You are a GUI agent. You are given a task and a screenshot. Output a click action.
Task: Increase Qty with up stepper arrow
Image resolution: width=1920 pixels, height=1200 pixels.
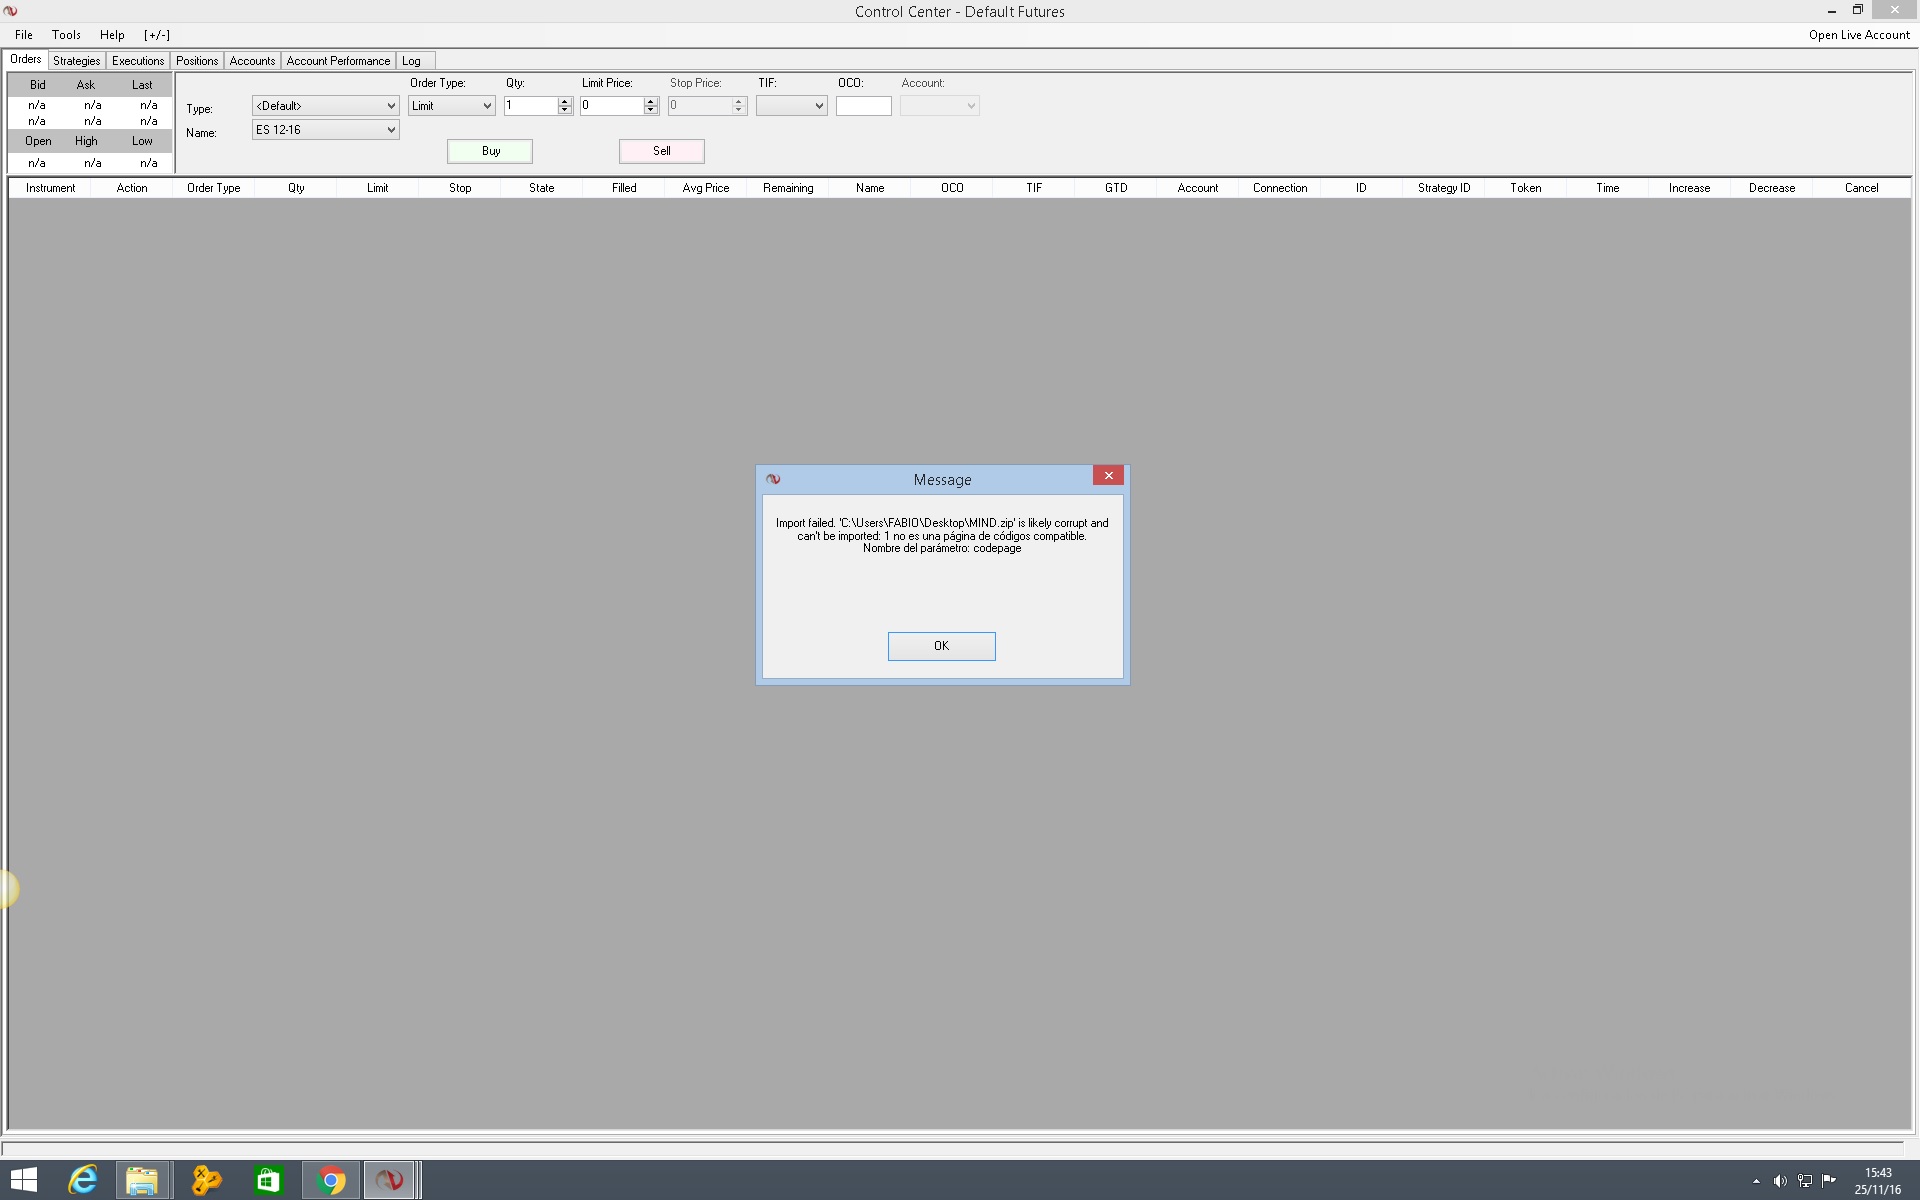click(x=565, y=102)
